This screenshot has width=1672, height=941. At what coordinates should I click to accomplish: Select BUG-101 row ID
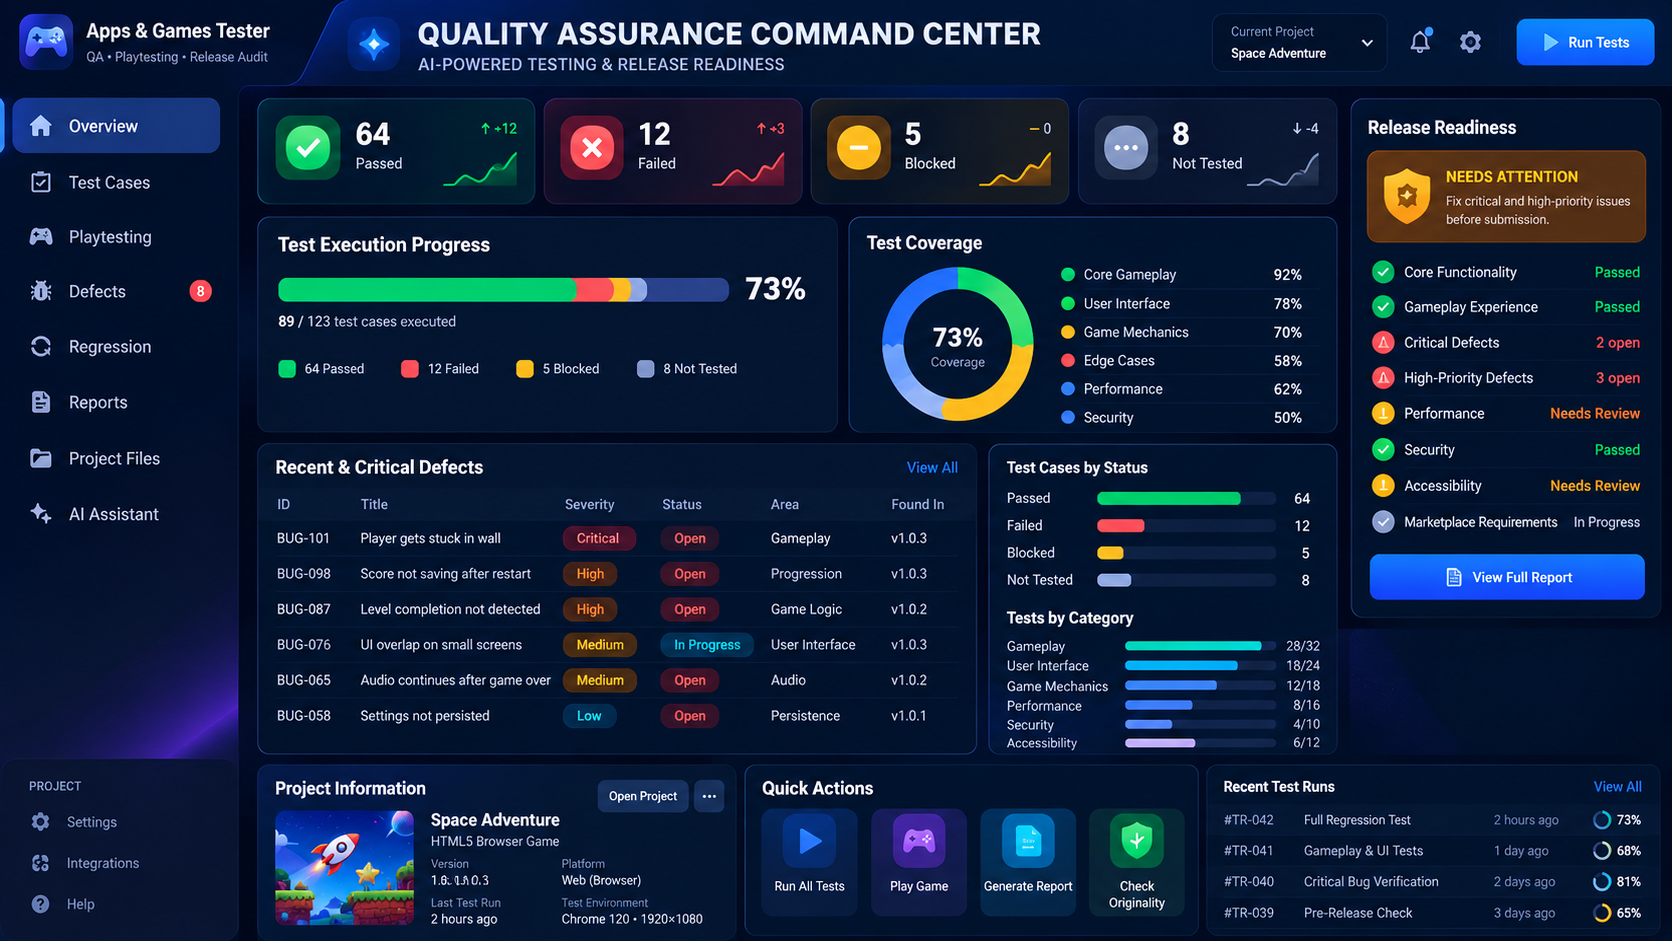coord(303,538)
